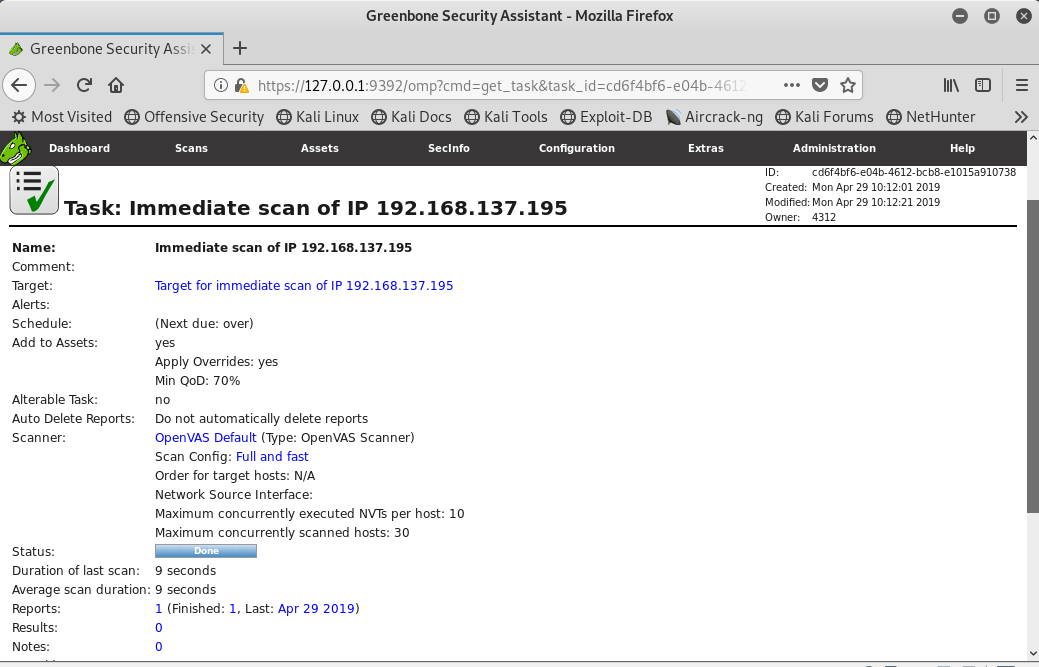Open the NetHunter bookmark
This screenshot has width=1039, height=667.
(931, 117)
